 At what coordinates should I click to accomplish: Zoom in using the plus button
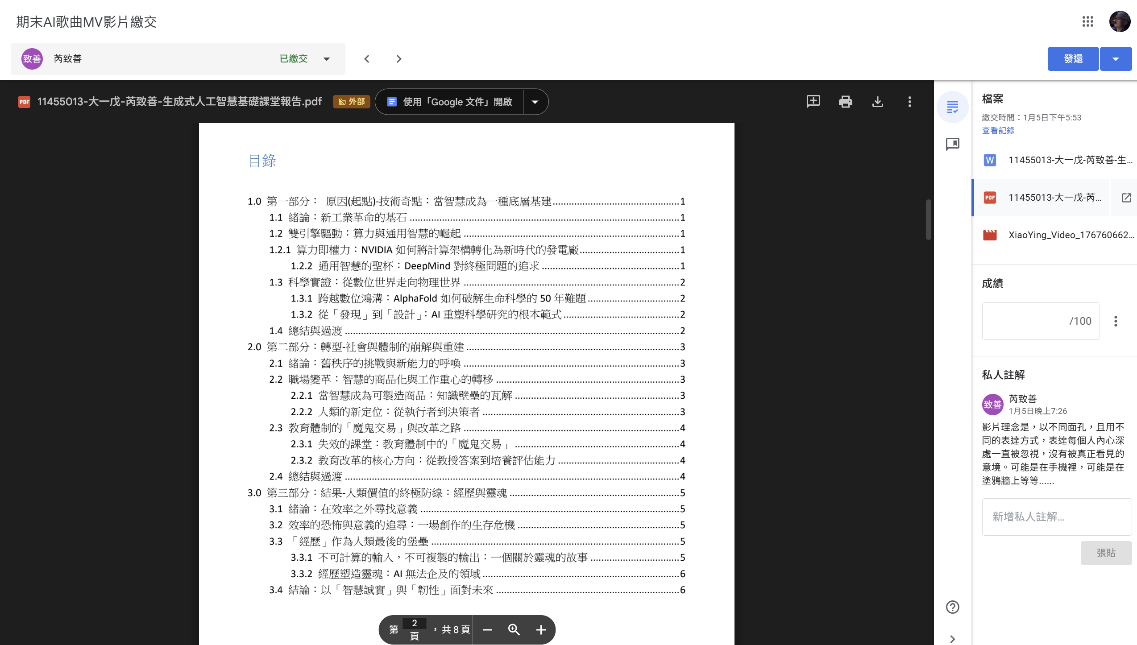coord(541,630)
